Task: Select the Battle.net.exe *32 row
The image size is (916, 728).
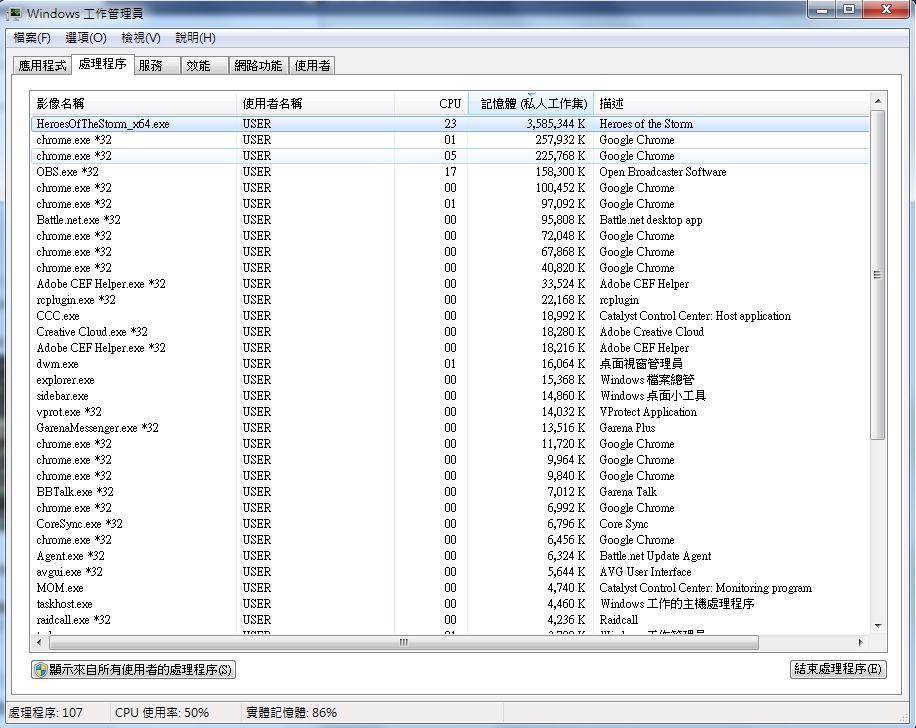Action: (x=450, y=220)
